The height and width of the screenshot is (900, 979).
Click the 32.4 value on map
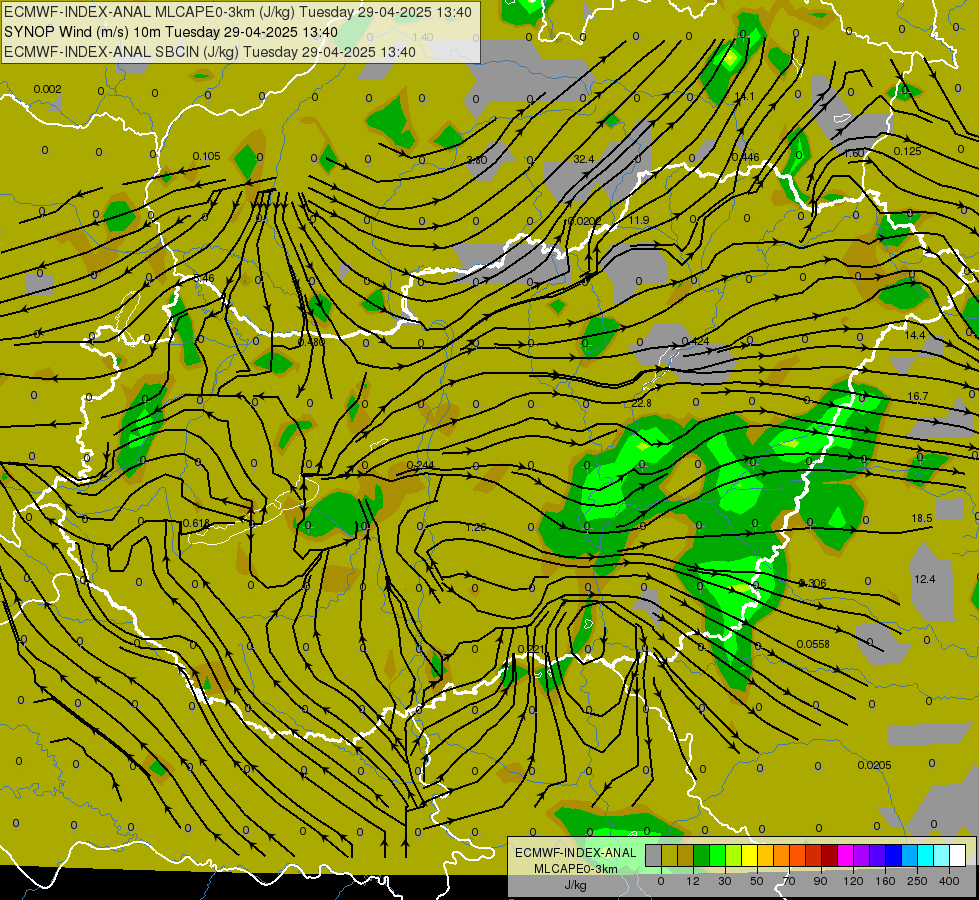[x=584, y=159]
